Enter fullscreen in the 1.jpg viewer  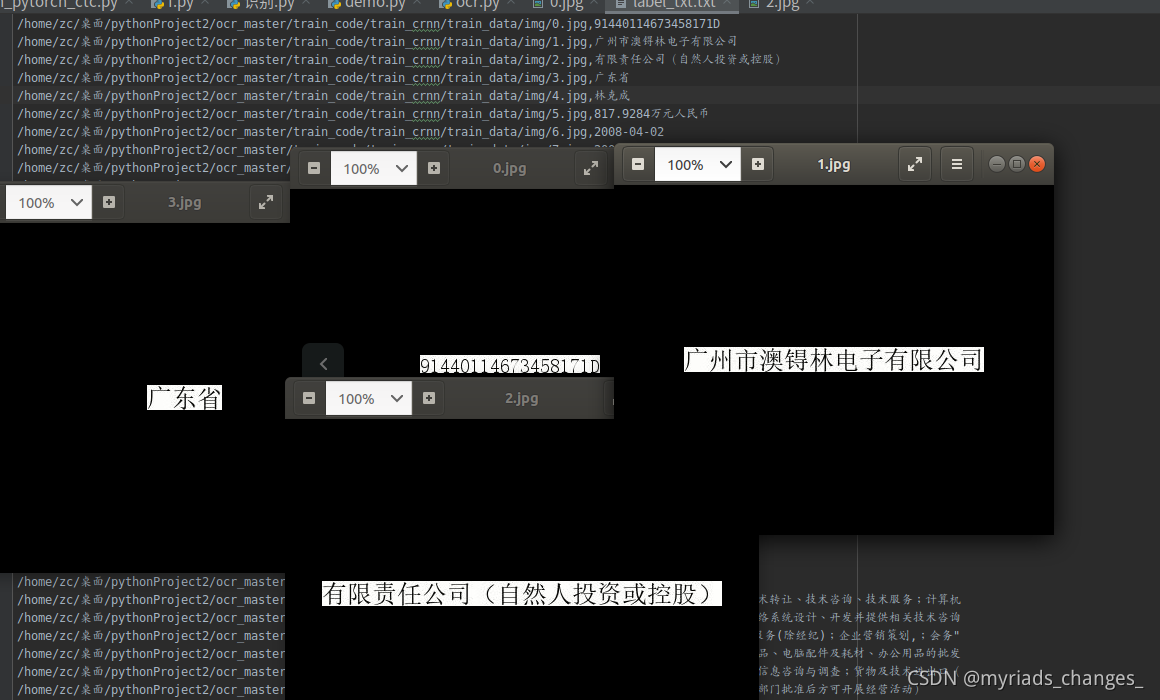[915, 164]
